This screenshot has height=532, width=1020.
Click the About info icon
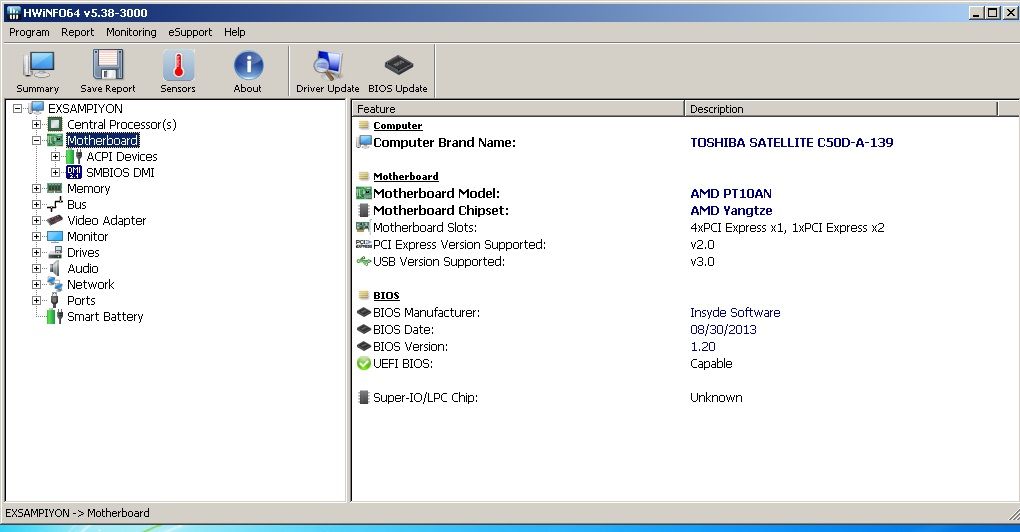(248, 65)
